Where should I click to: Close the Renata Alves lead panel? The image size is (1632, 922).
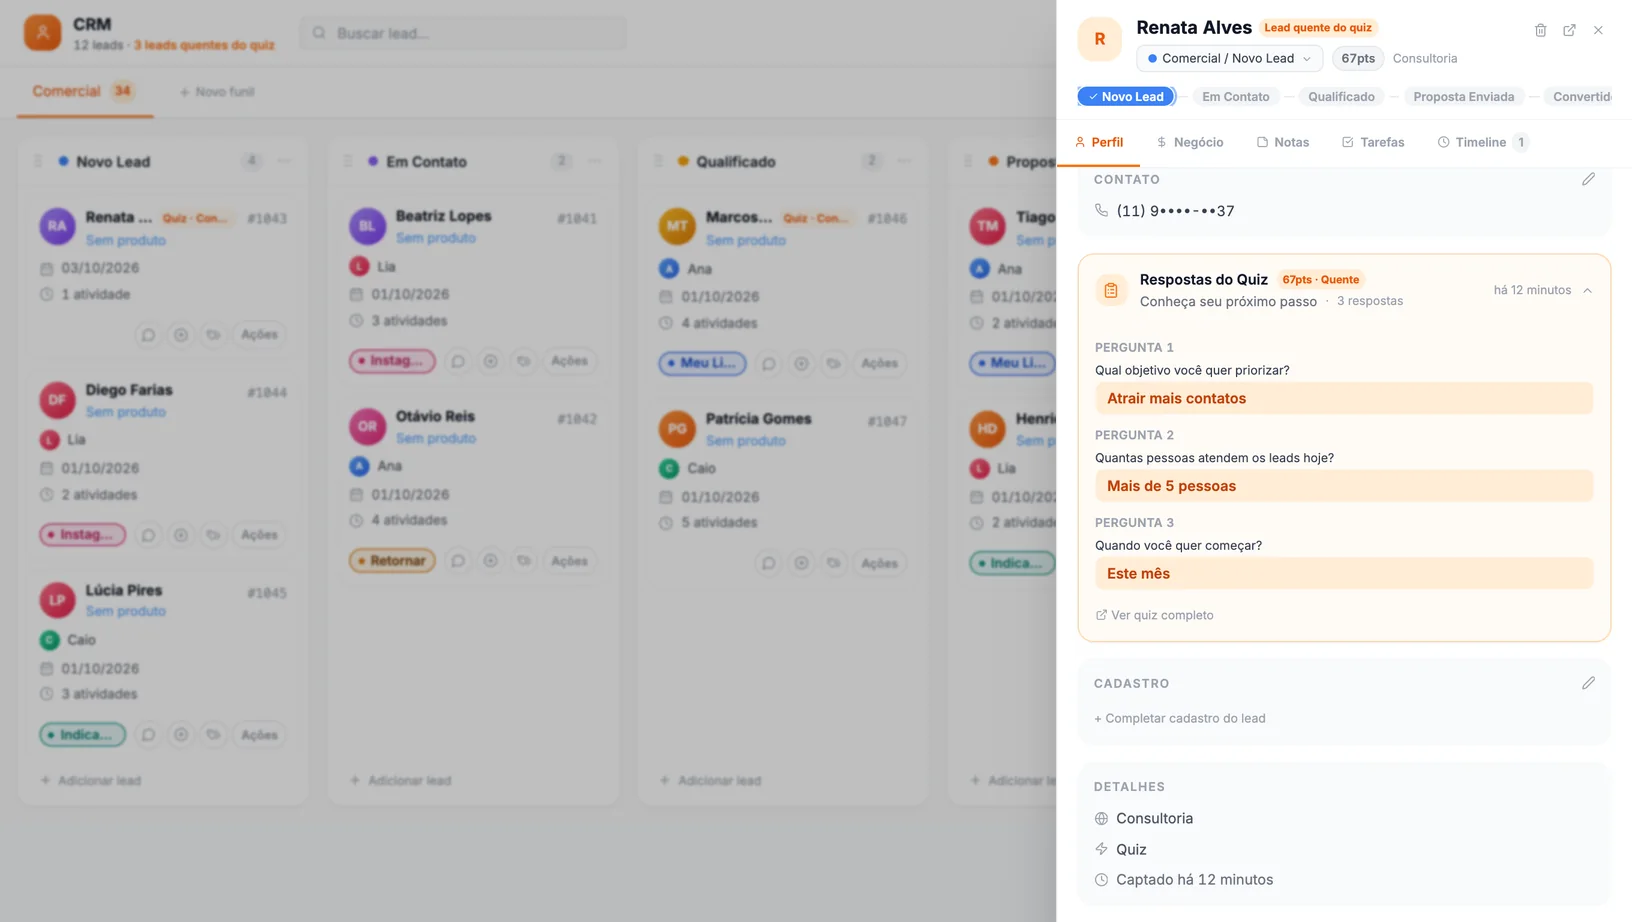coord(1598,30)
